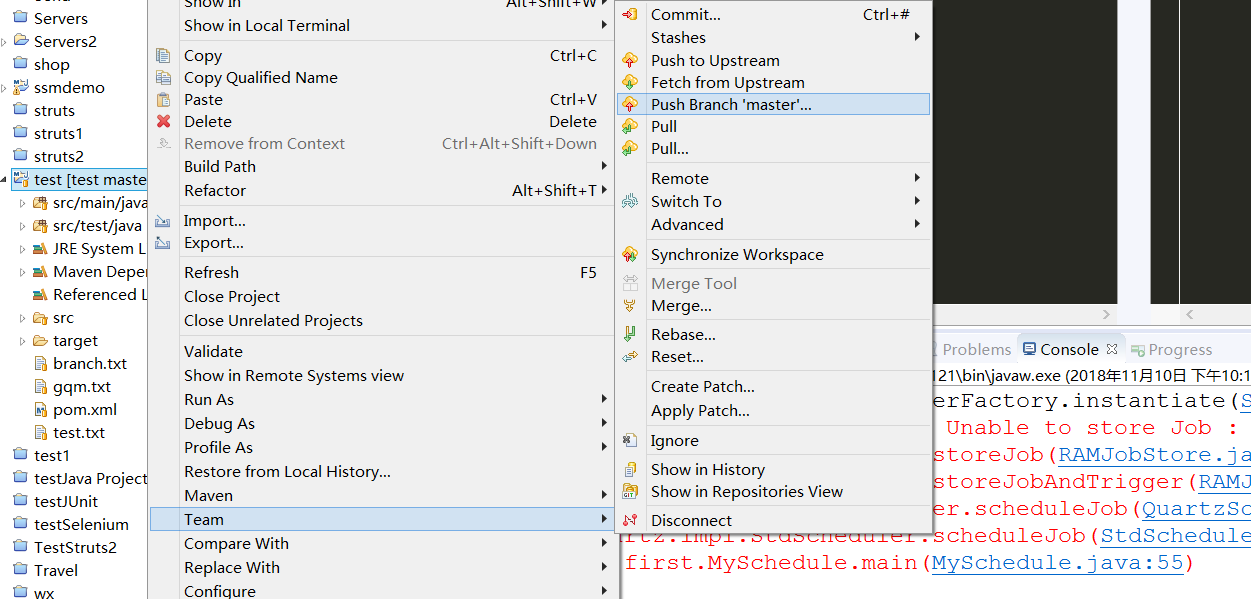Click the Show in History icon
Screen dimensions: 1251x599
coord(630,470)
